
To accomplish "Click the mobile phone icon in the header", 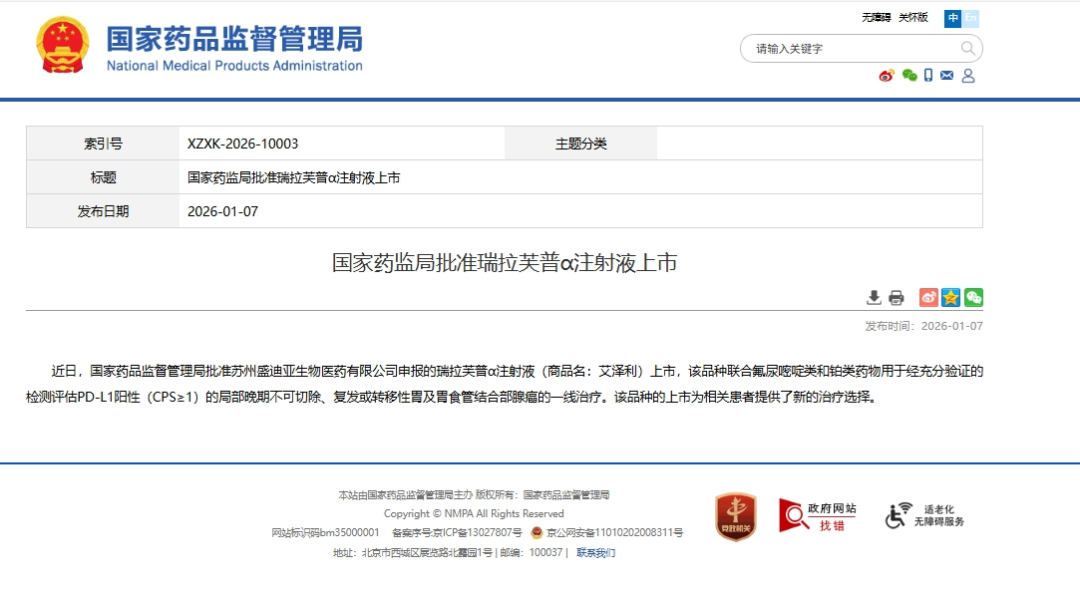I will pos(929,76).
